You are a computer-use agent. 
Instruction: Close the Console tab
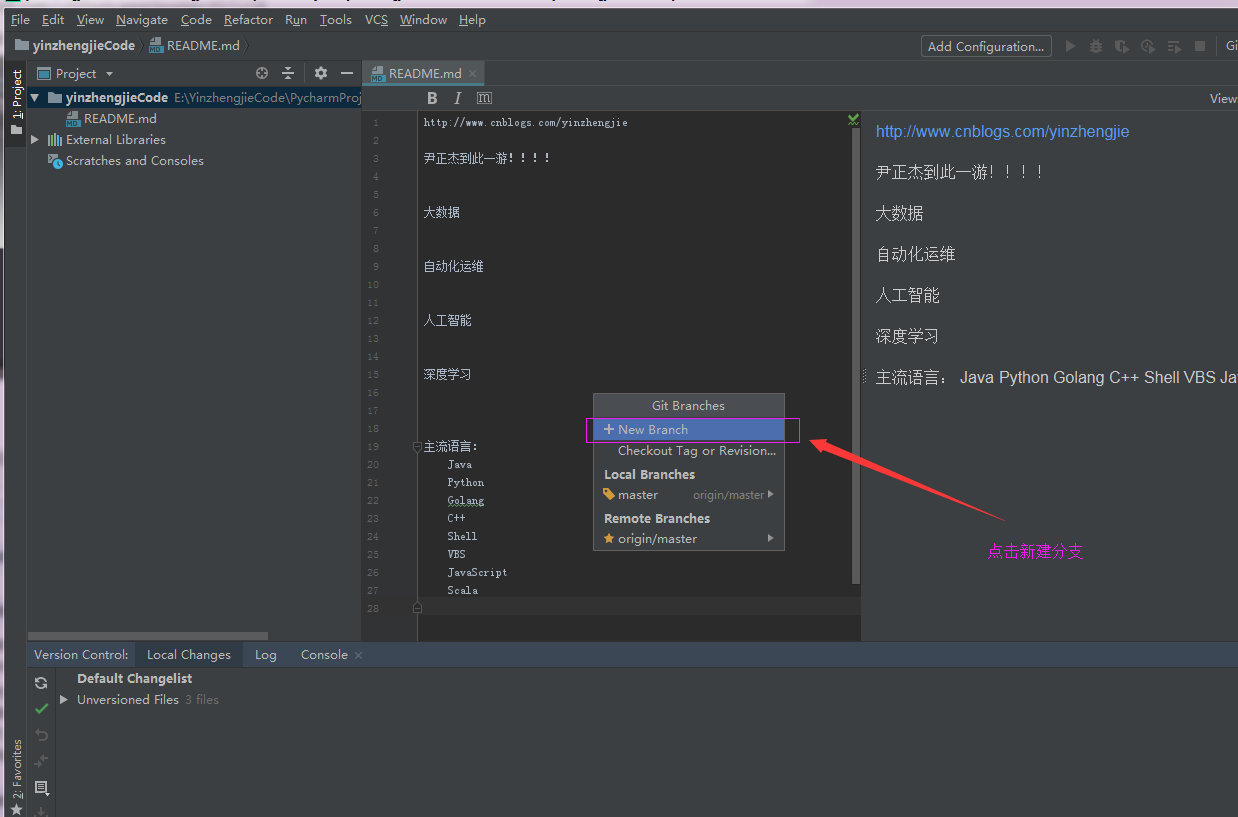pyautogui.click(x=358, y=655)
